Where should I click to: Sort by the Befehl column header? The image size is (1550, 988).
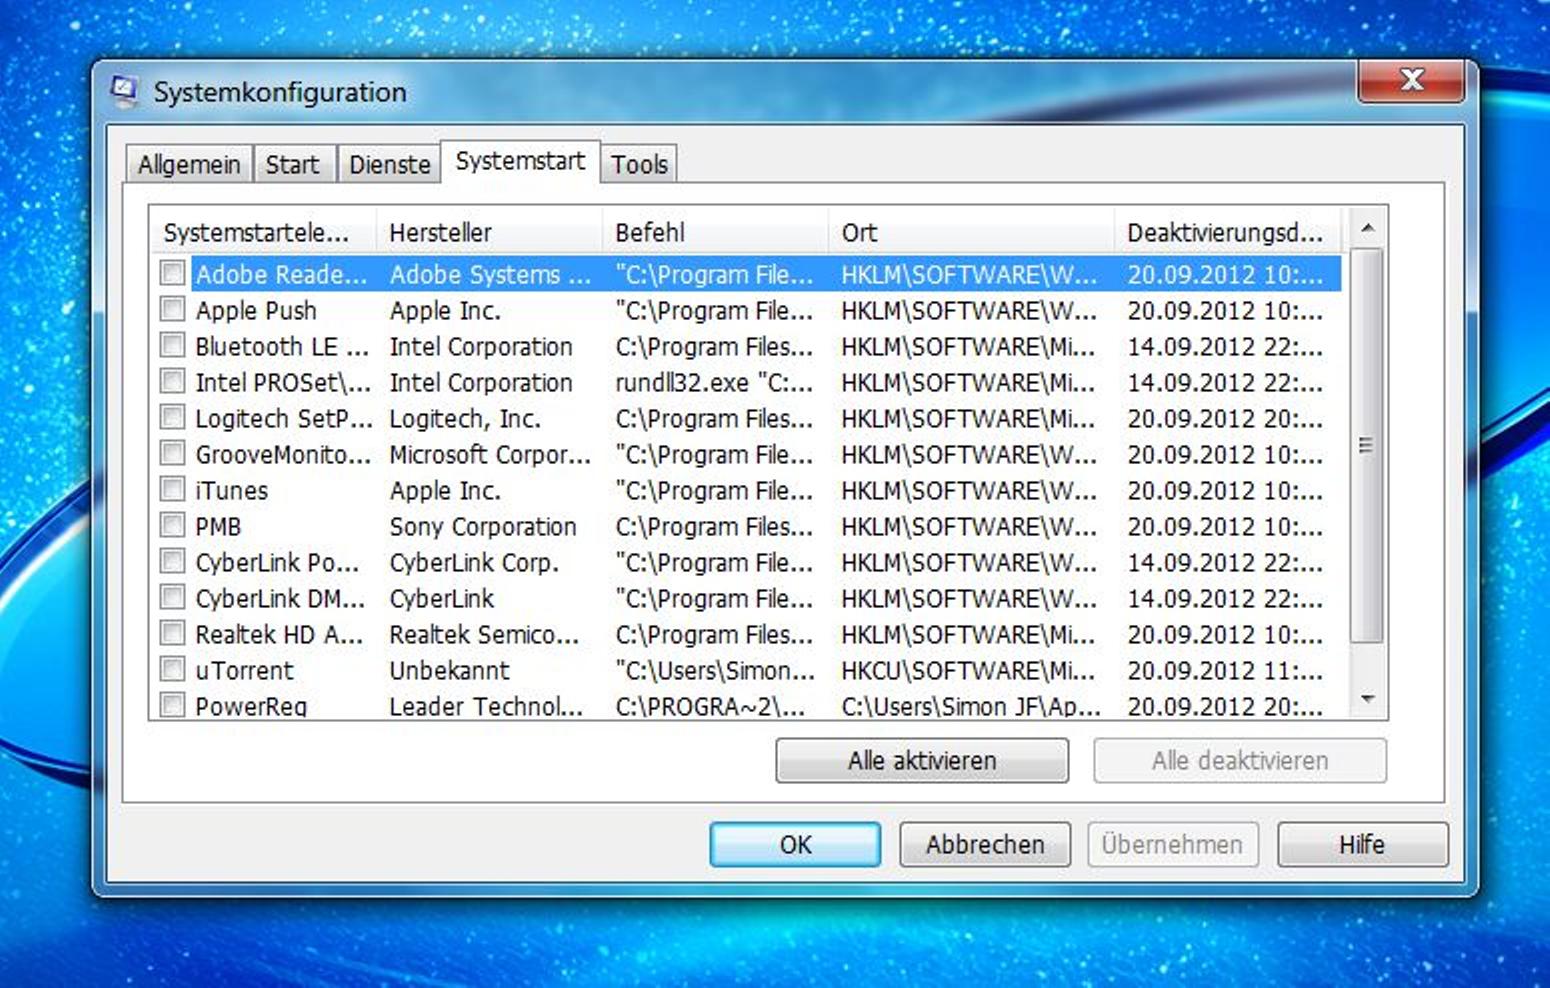pyautogui.click(x=716, y=232)
